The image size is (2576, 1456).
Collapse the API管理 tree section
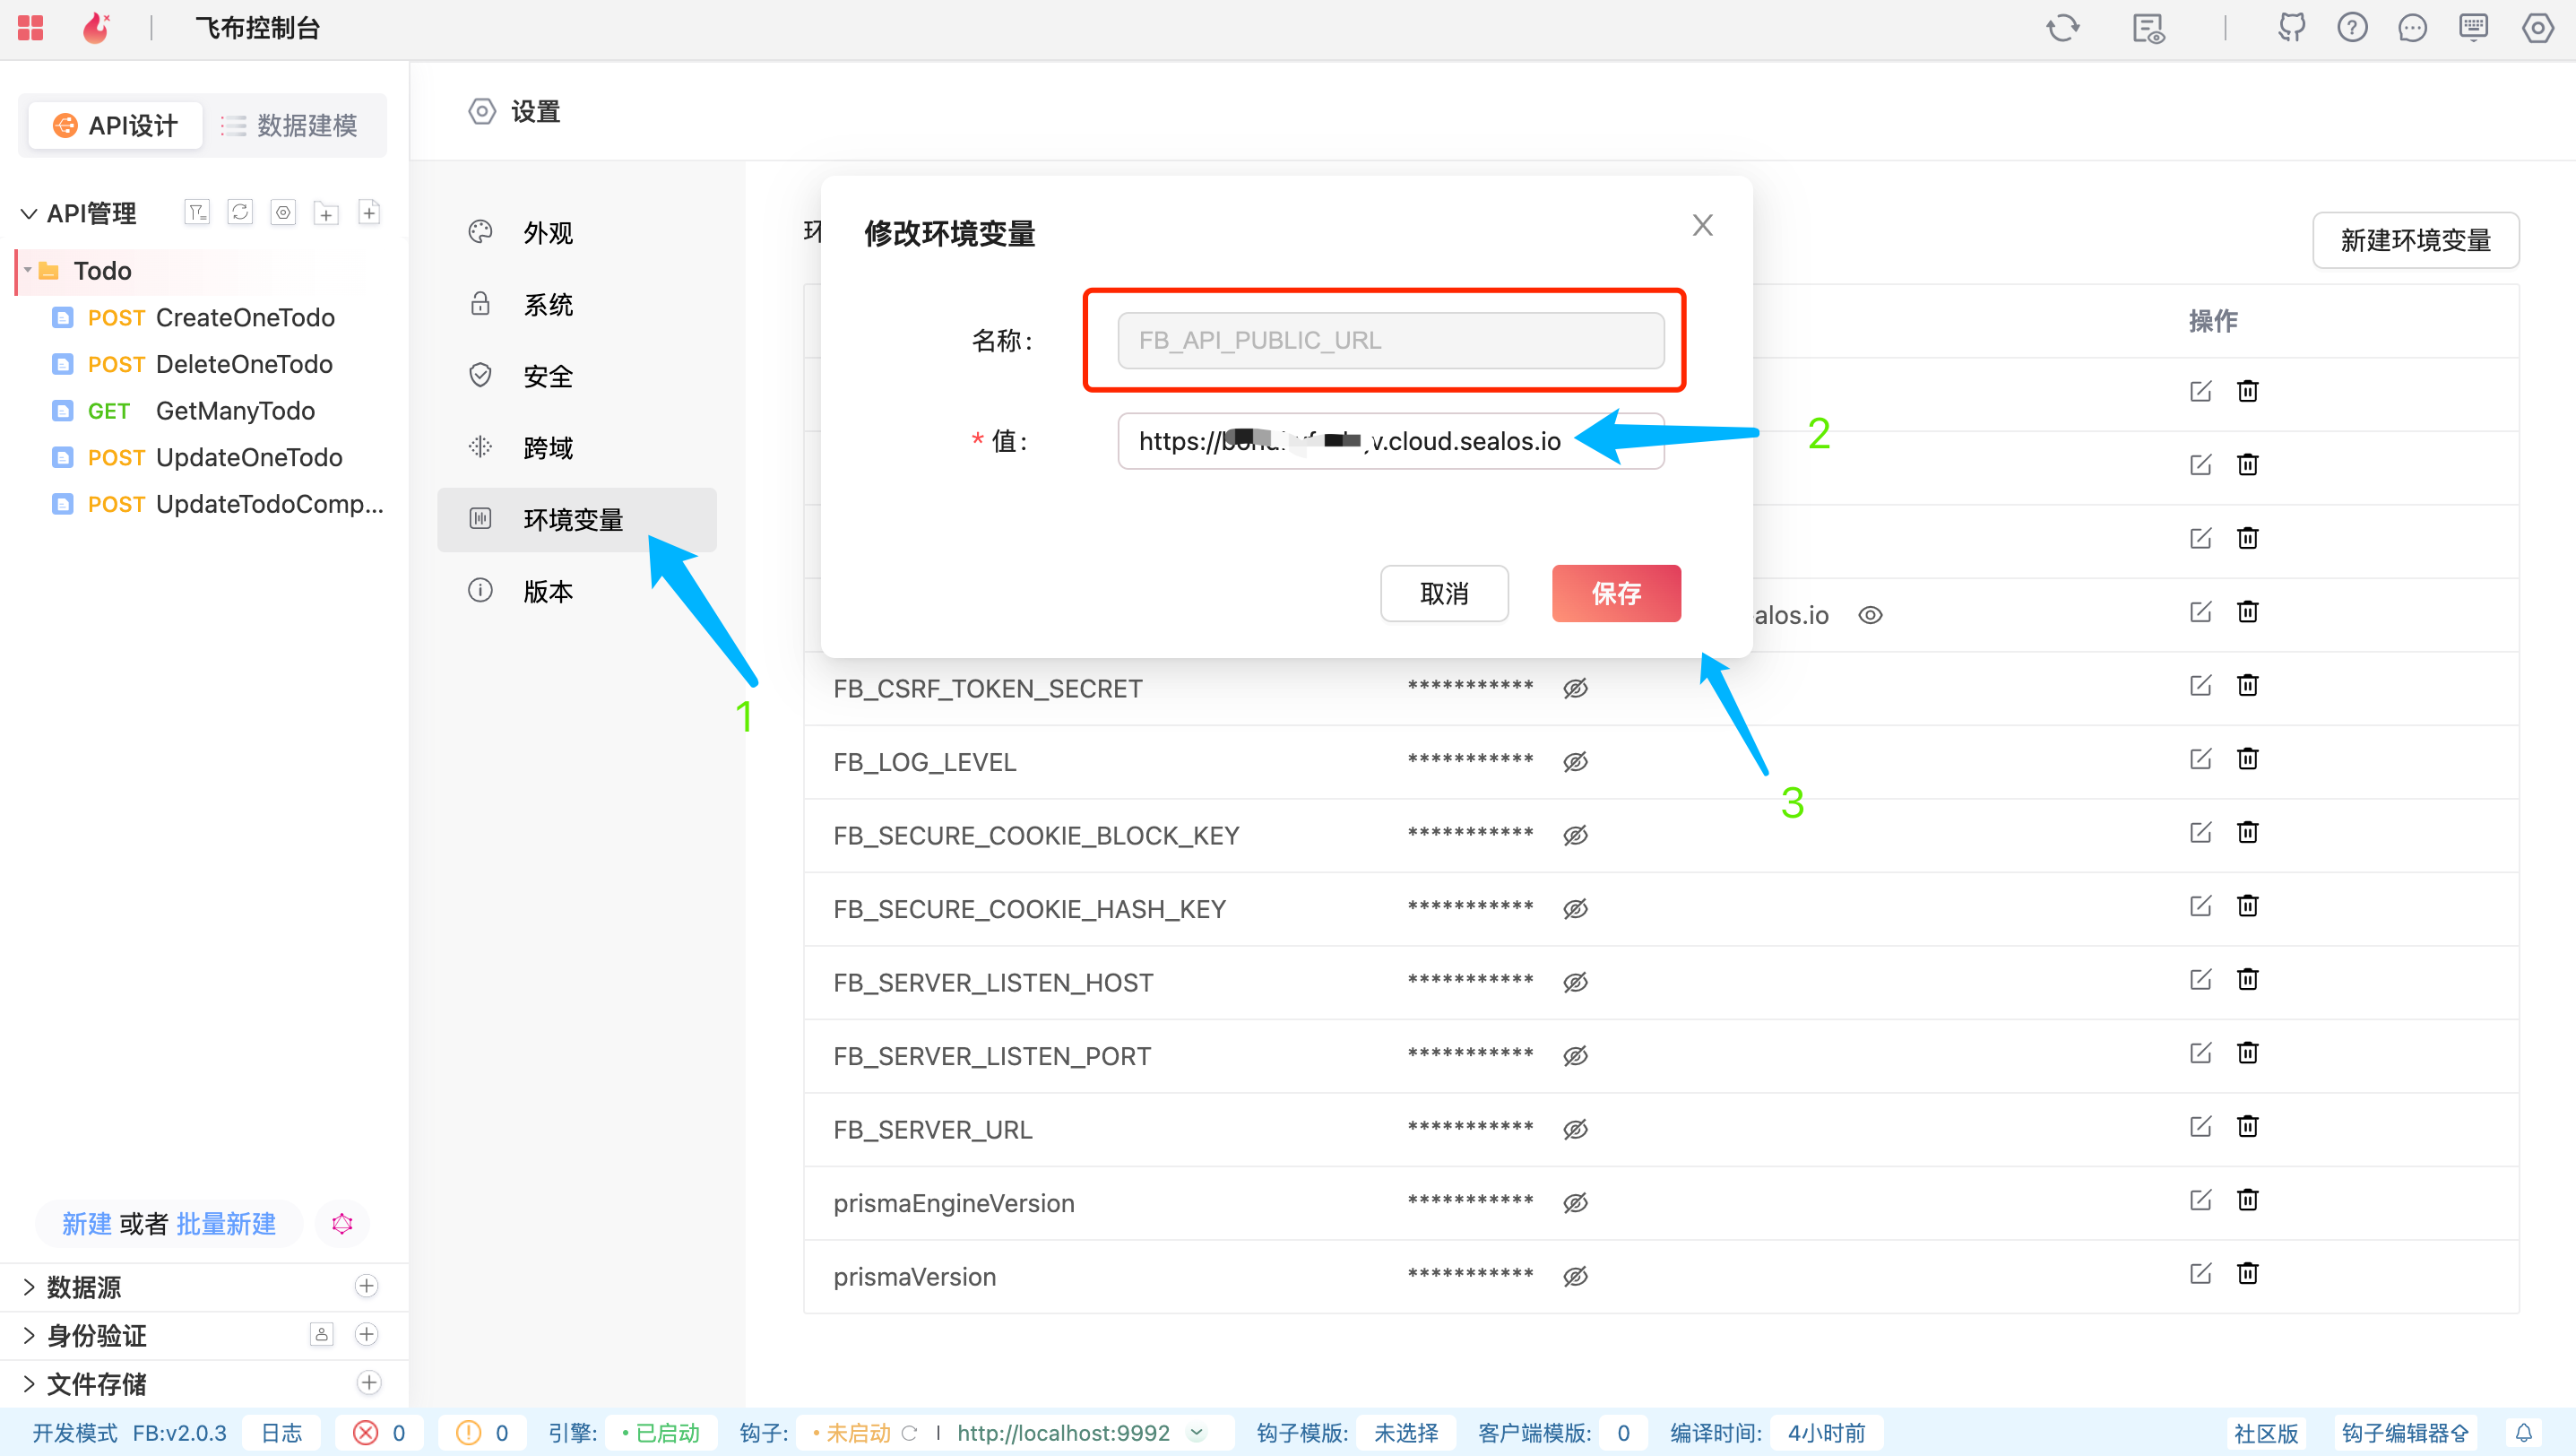point(29,213)
